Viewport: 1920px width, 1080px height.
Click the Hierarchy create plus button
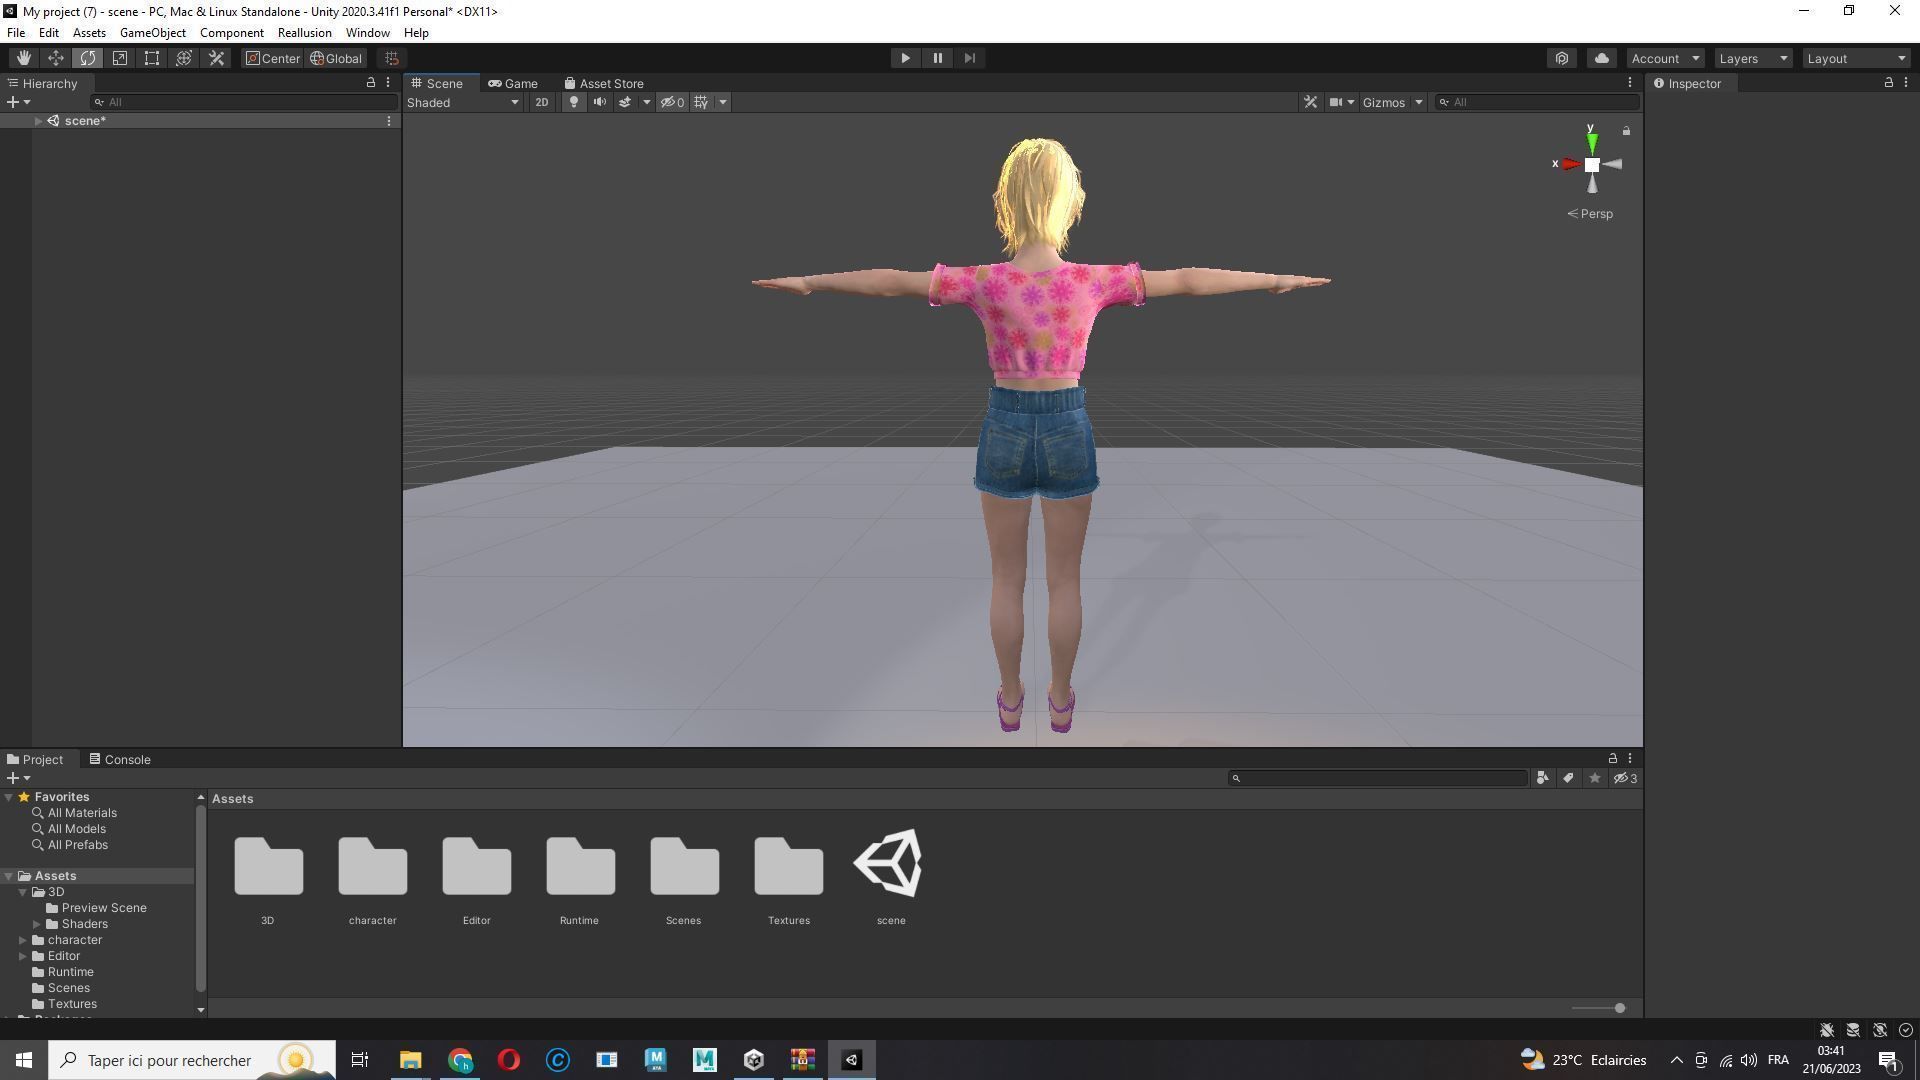(13, 102)
